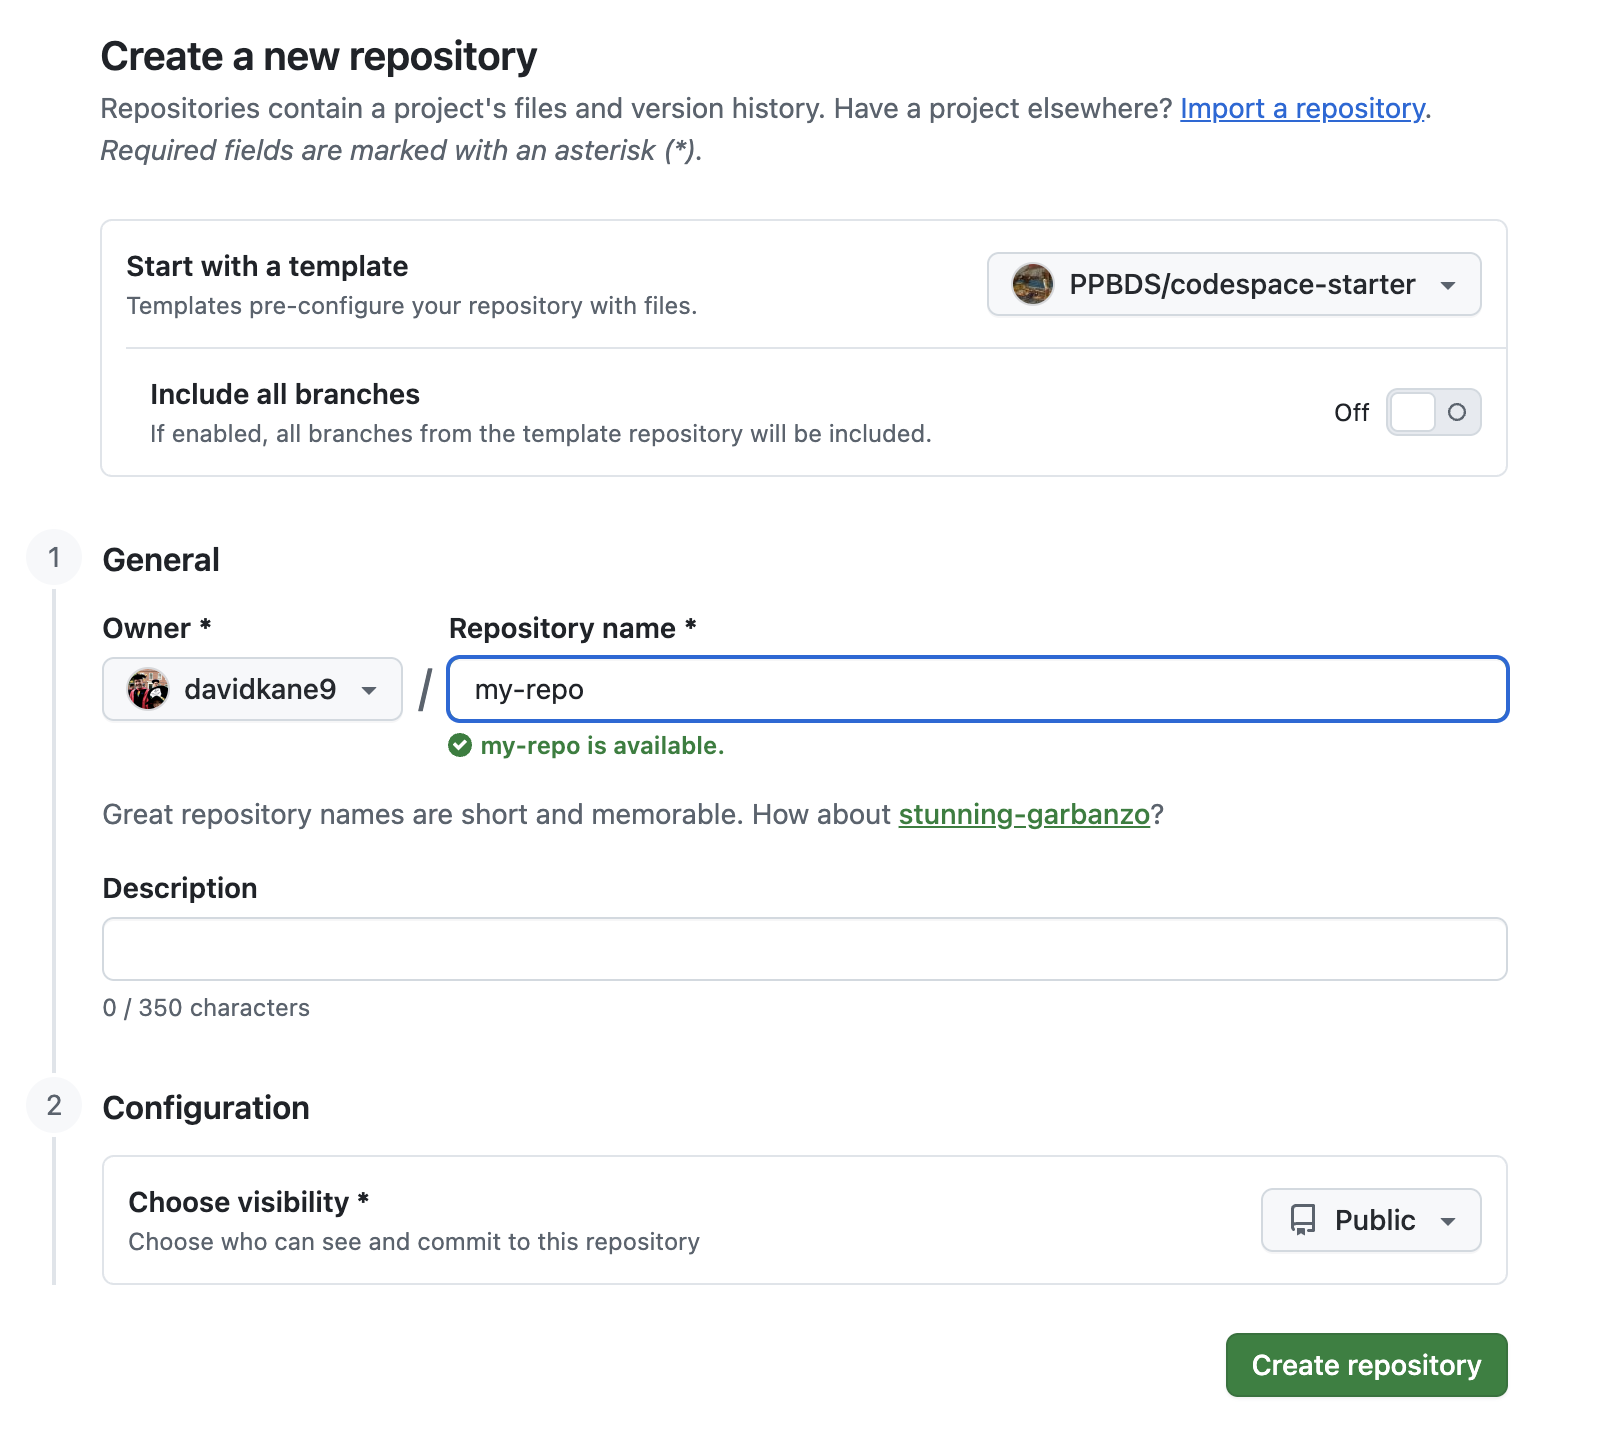The height and width of the screenshot is (1434, 1608).
Task: Focus the Repository name field with my-repo
Action: click(977, 689)
